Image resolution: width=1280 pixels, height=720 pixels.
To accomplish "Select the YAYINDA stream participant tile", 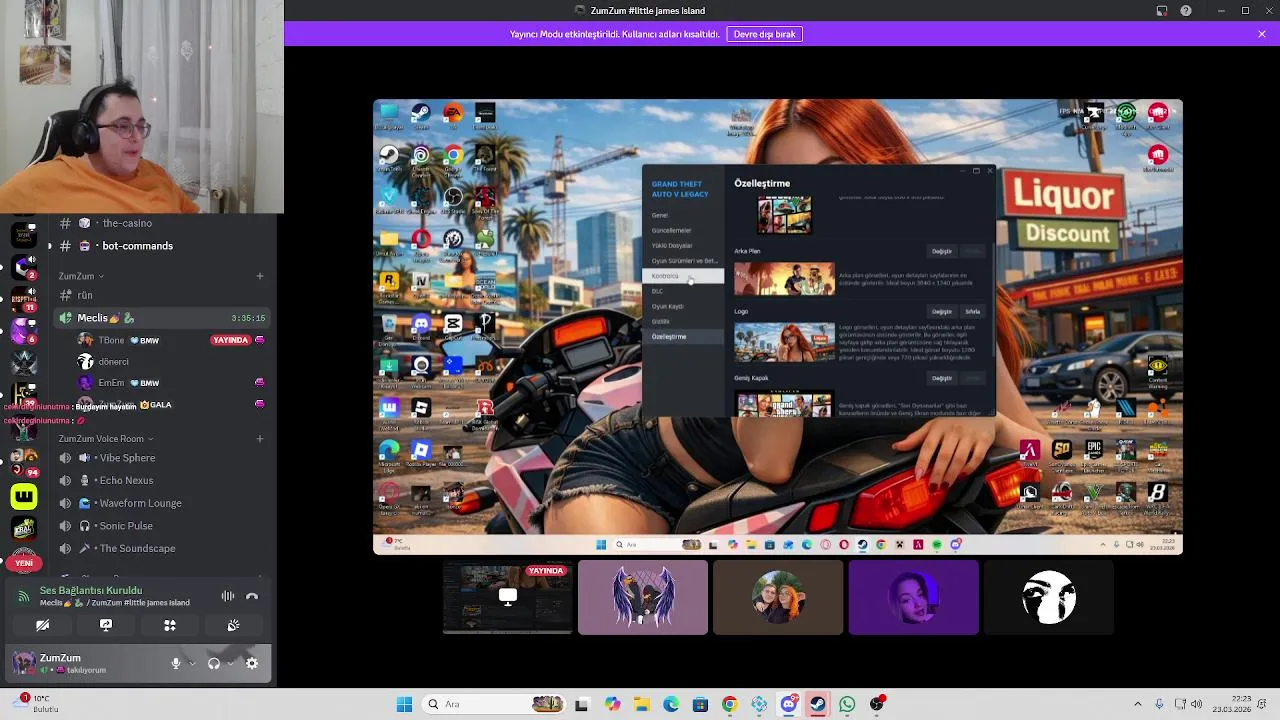I will coord(508,597).
